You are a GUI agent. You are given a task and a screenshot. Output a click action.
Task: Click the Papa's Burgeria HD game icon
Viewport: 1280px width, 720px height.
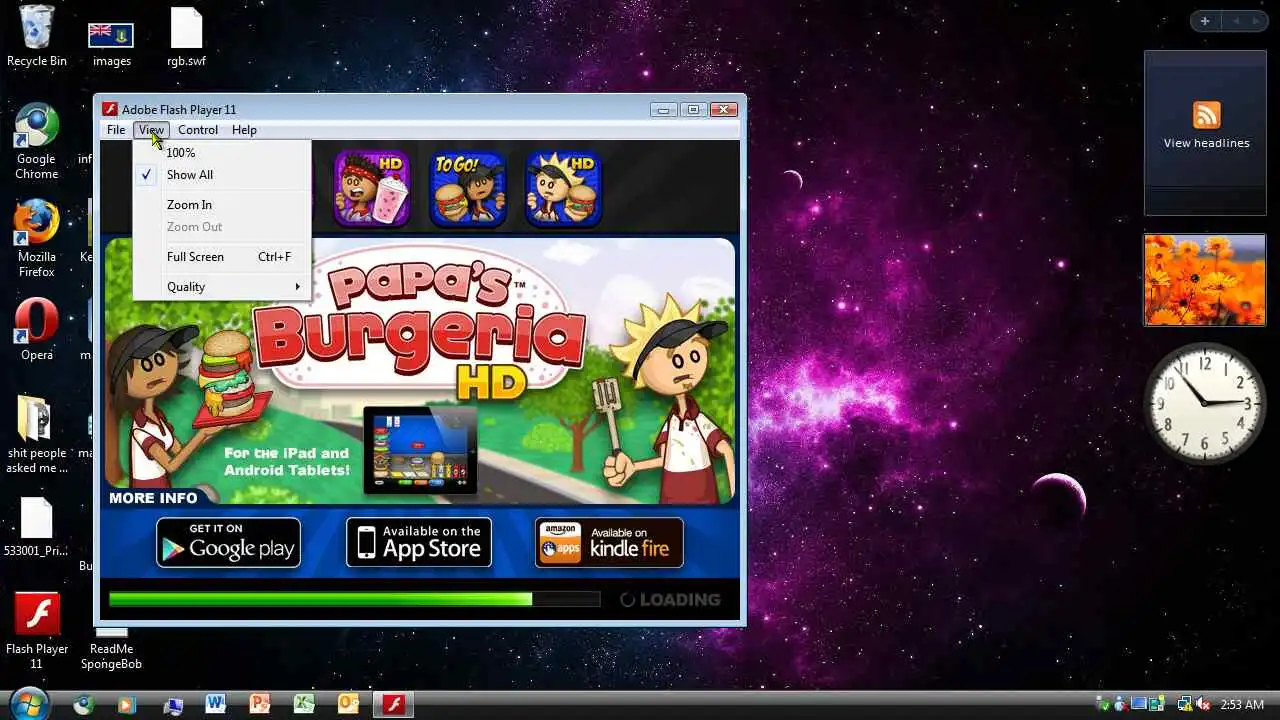pos(563,187)
